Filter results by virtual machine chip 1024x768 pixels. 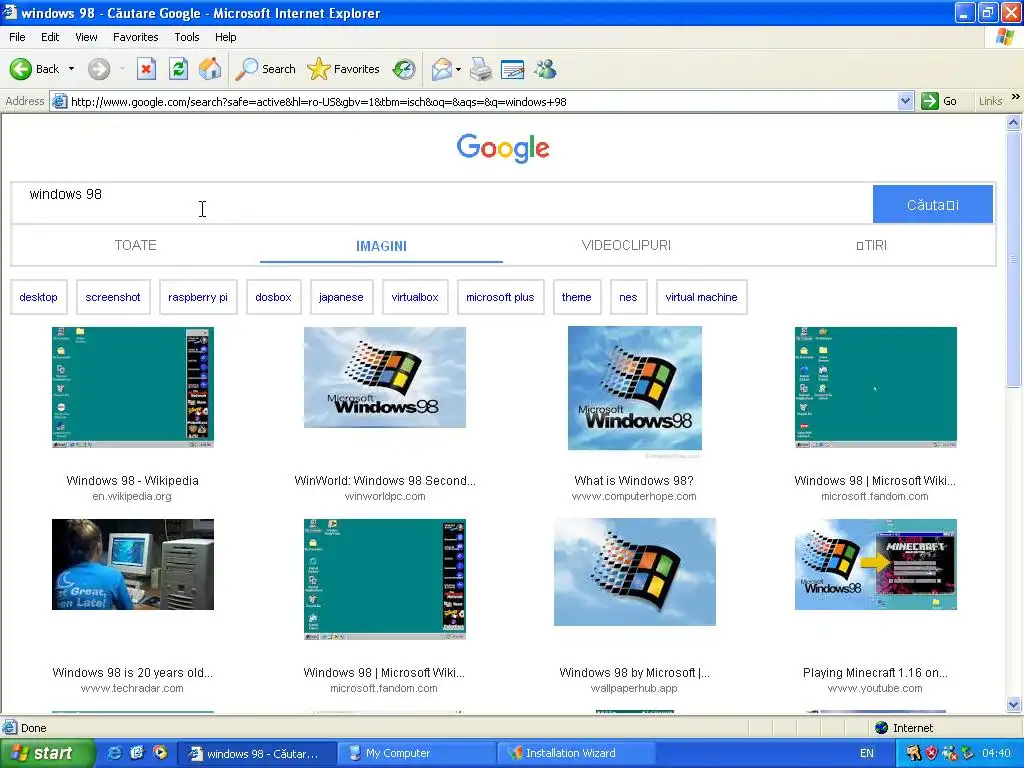[701, 297]
